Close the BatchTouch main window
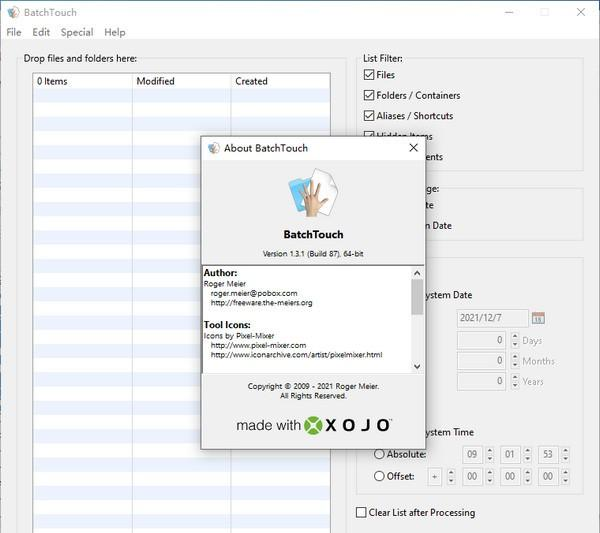The height and width of the screenshot is (533, 600). (580, 12)
